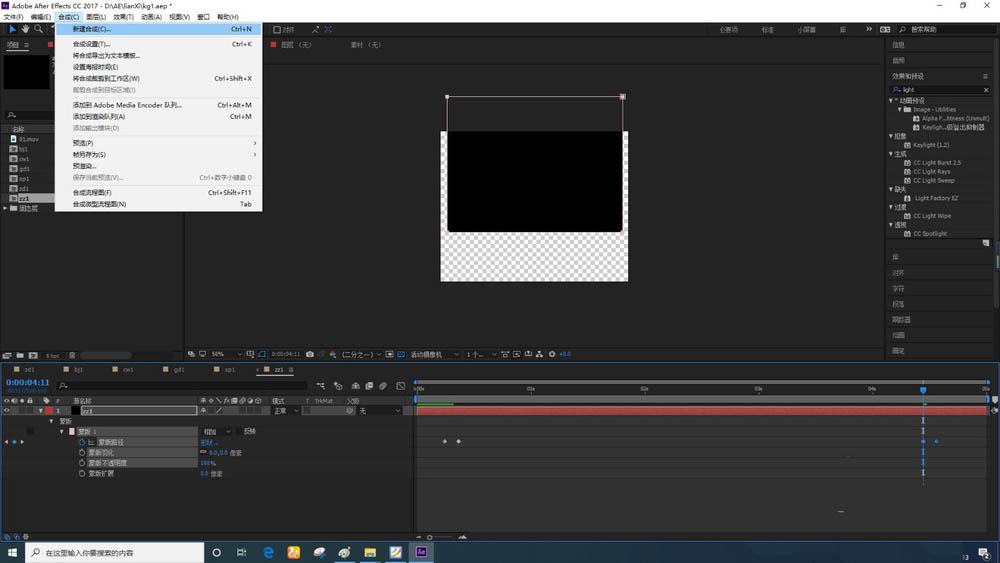Viewport: 1000px width, 563px height.
Task: Click the Edge browser icon in the taskbar
Action: [x=269, y=551]
